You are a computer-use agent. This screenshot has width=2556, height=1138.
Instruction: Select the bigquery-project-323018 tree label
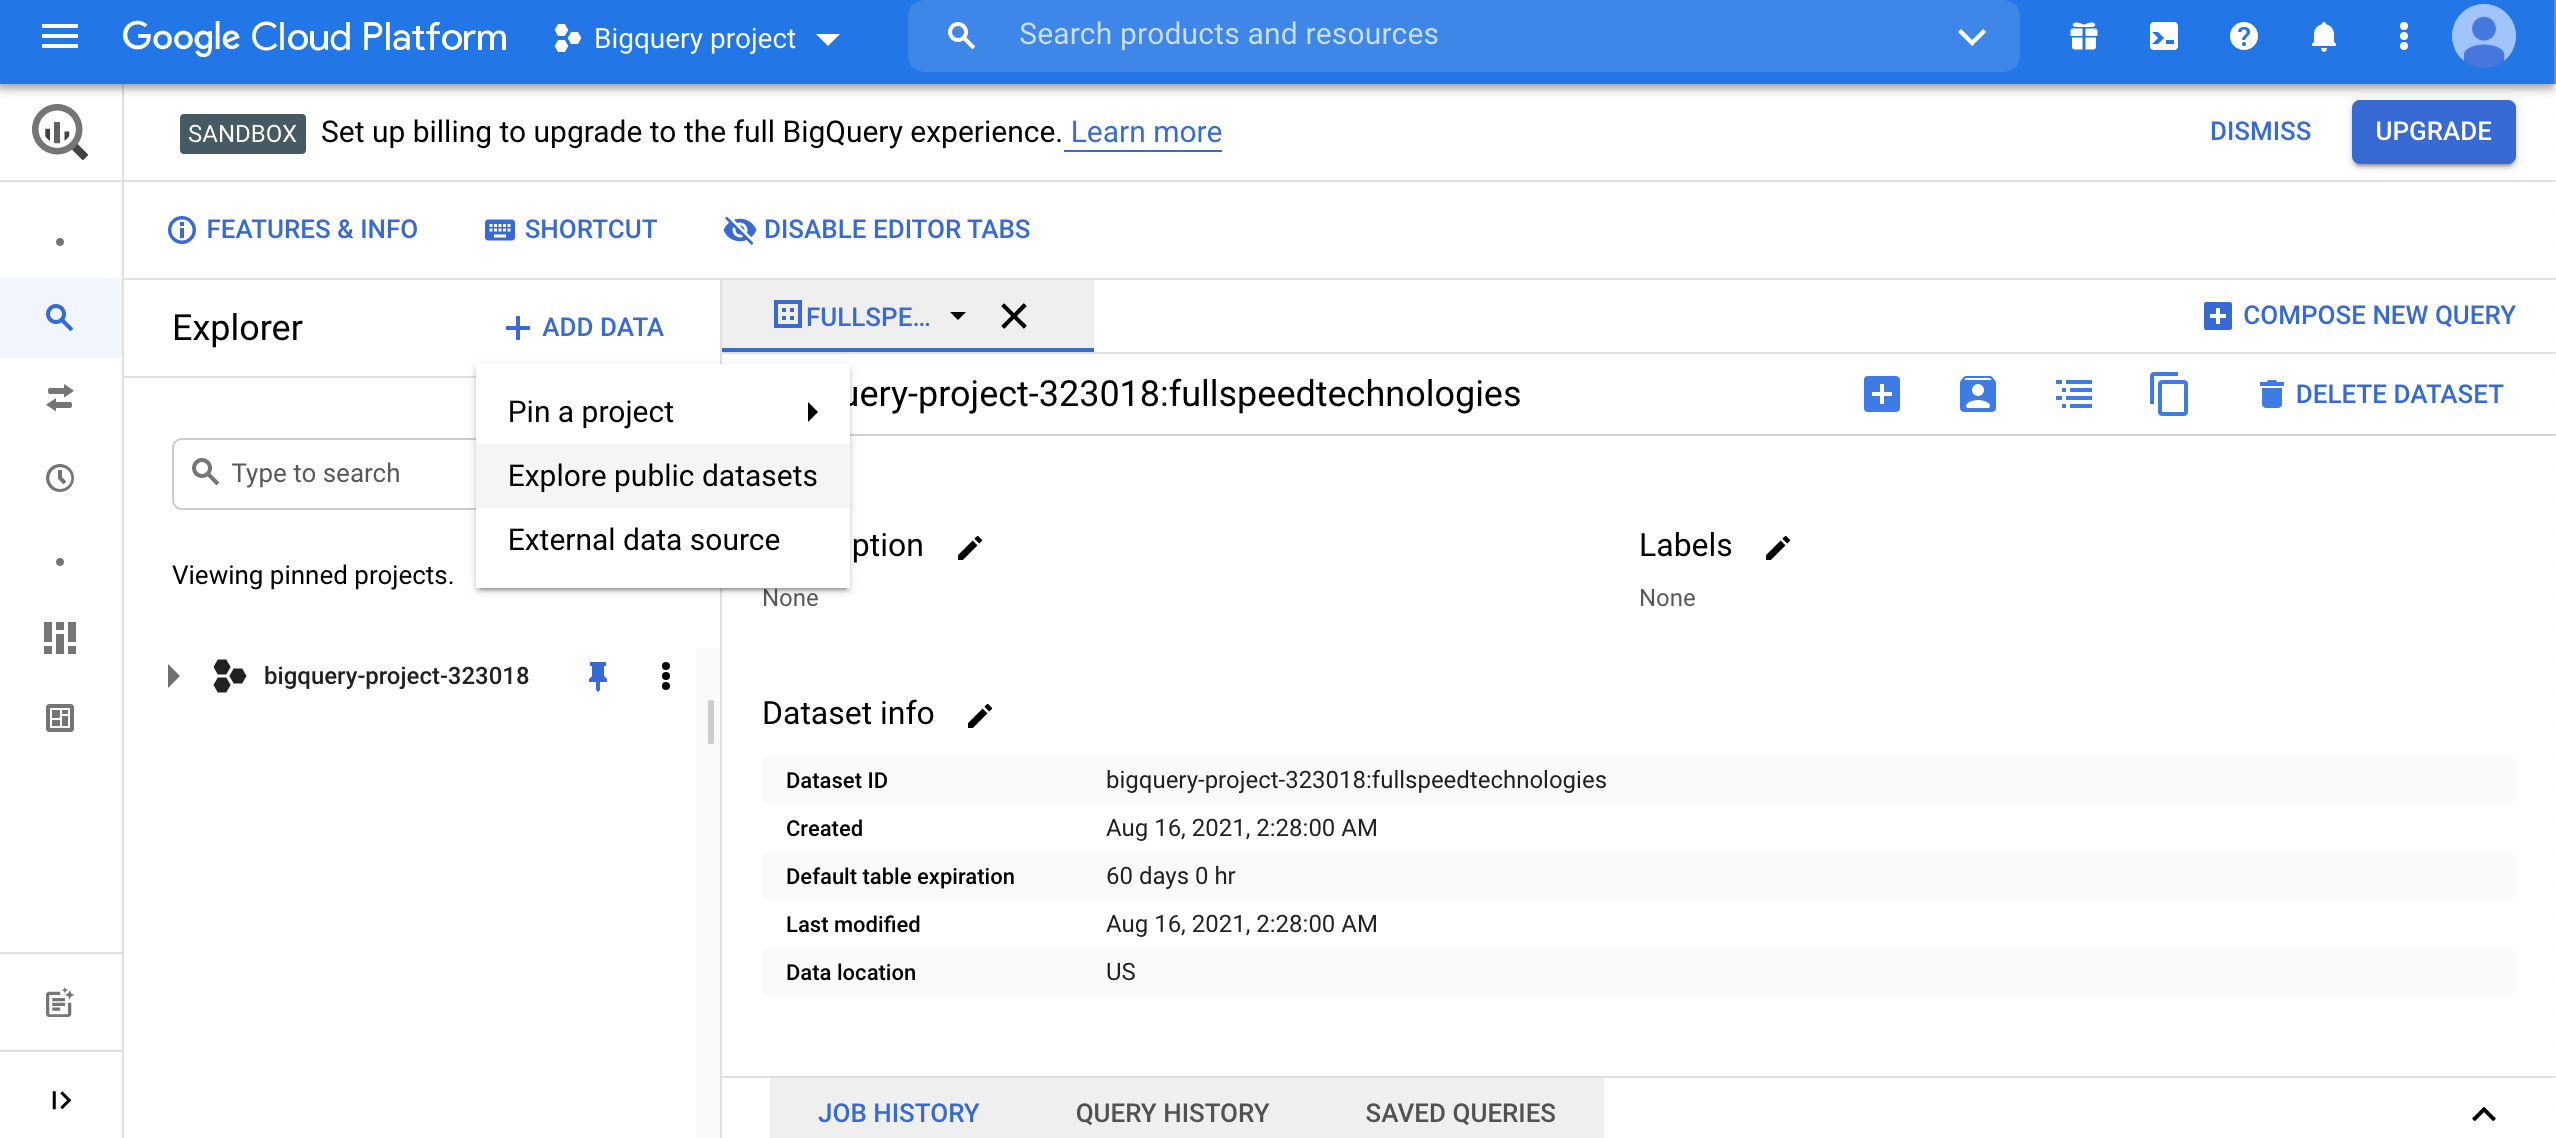[396, 676]
